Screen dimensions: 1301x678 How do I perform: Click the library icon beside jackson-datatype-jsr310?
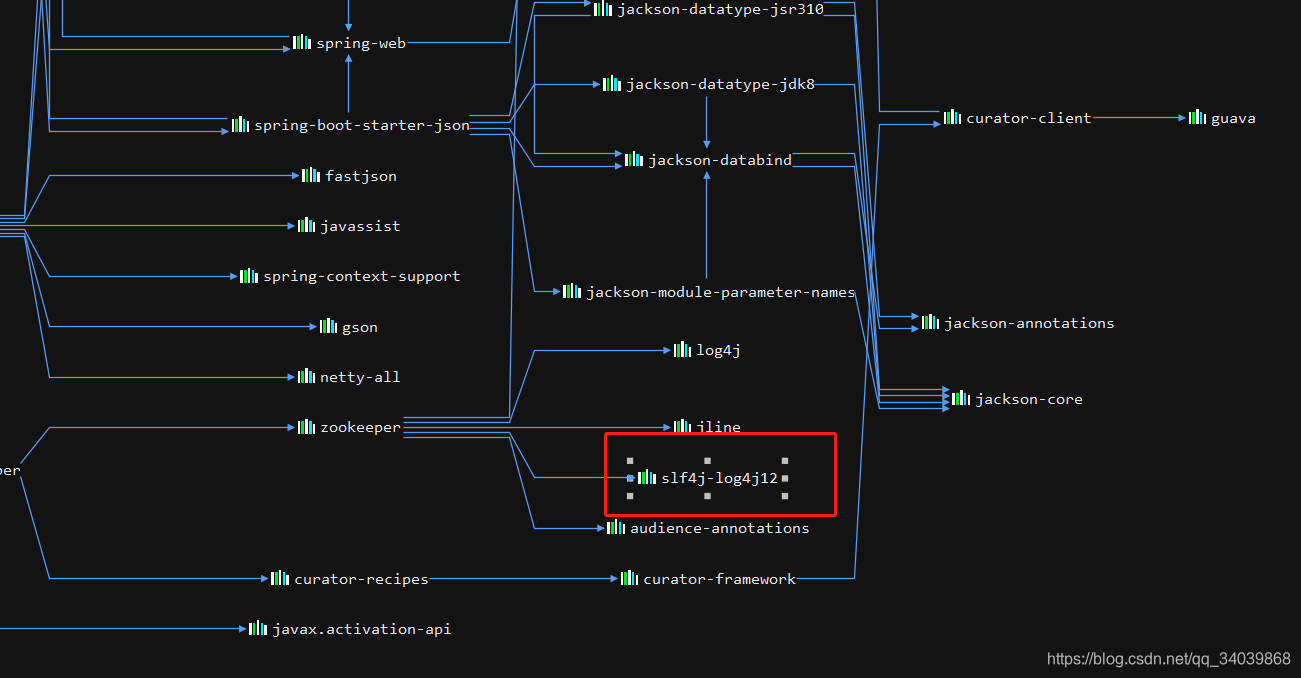coord(603,8)
